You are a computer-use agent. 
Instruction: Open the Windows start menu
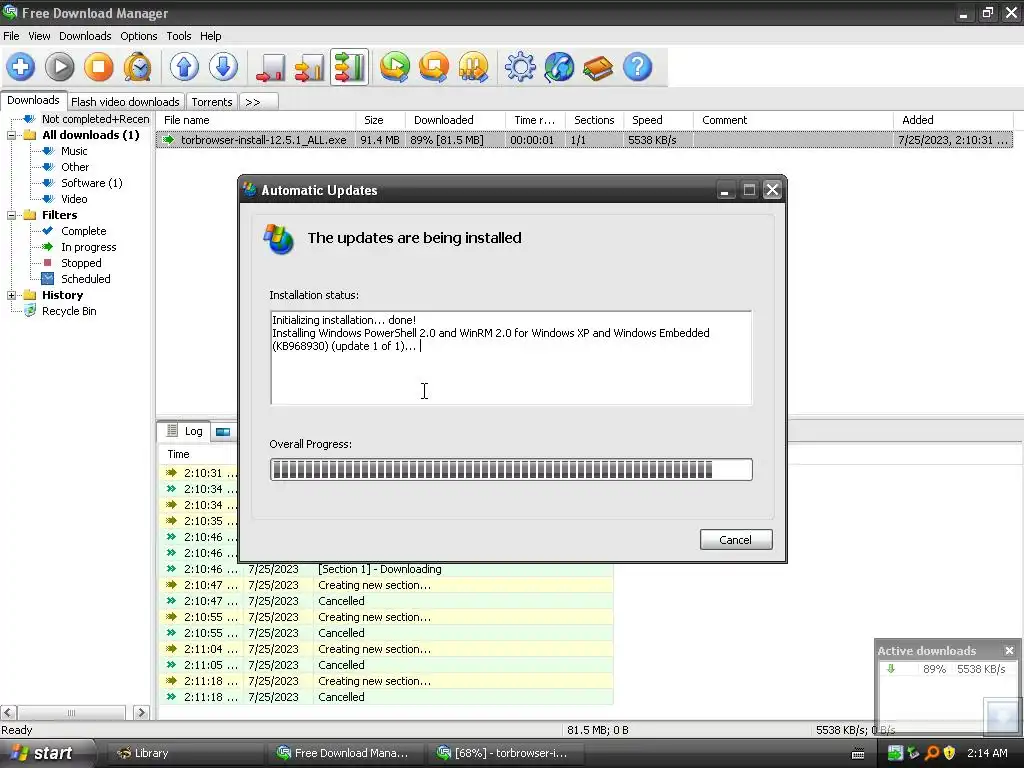[x=46, y=753]
